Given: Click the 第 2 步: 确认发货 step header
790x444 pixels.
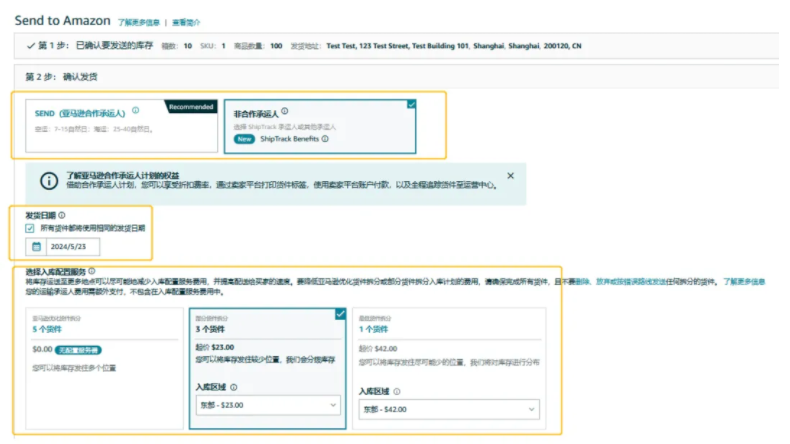Looking at the screenshot, I should (x=61, y=77).
